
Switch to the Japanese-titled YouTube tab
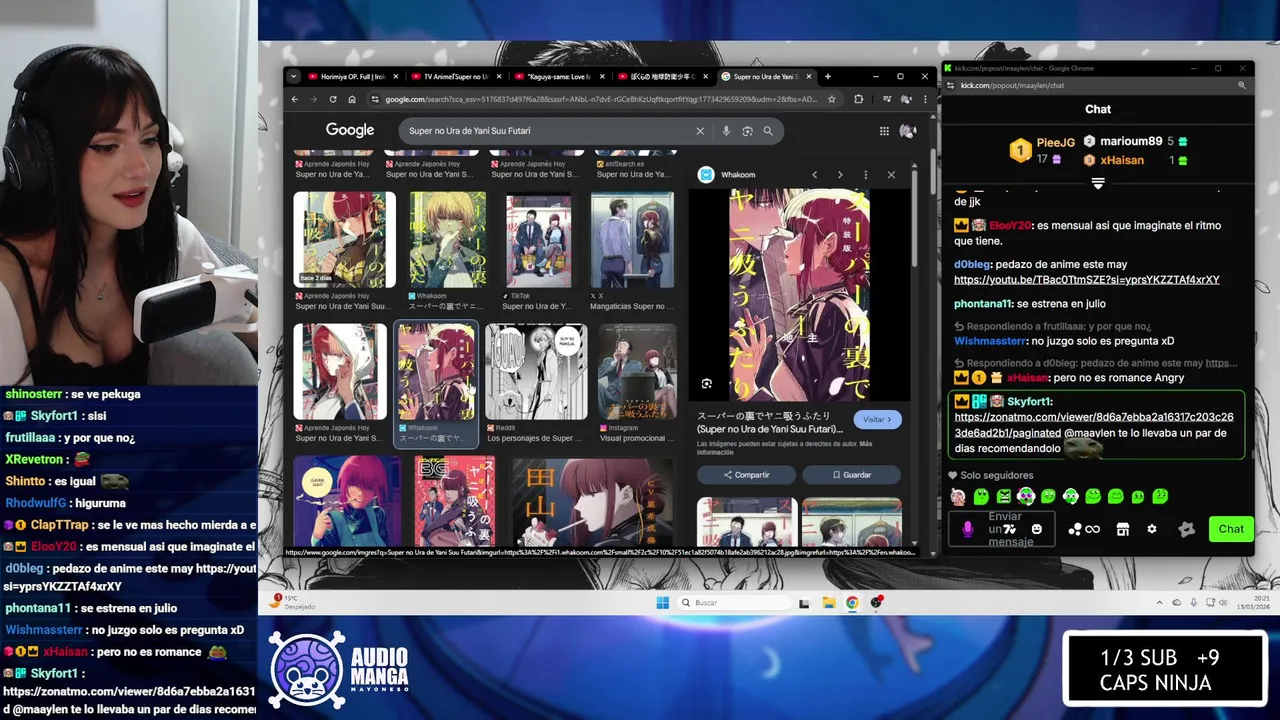point(661,76)
